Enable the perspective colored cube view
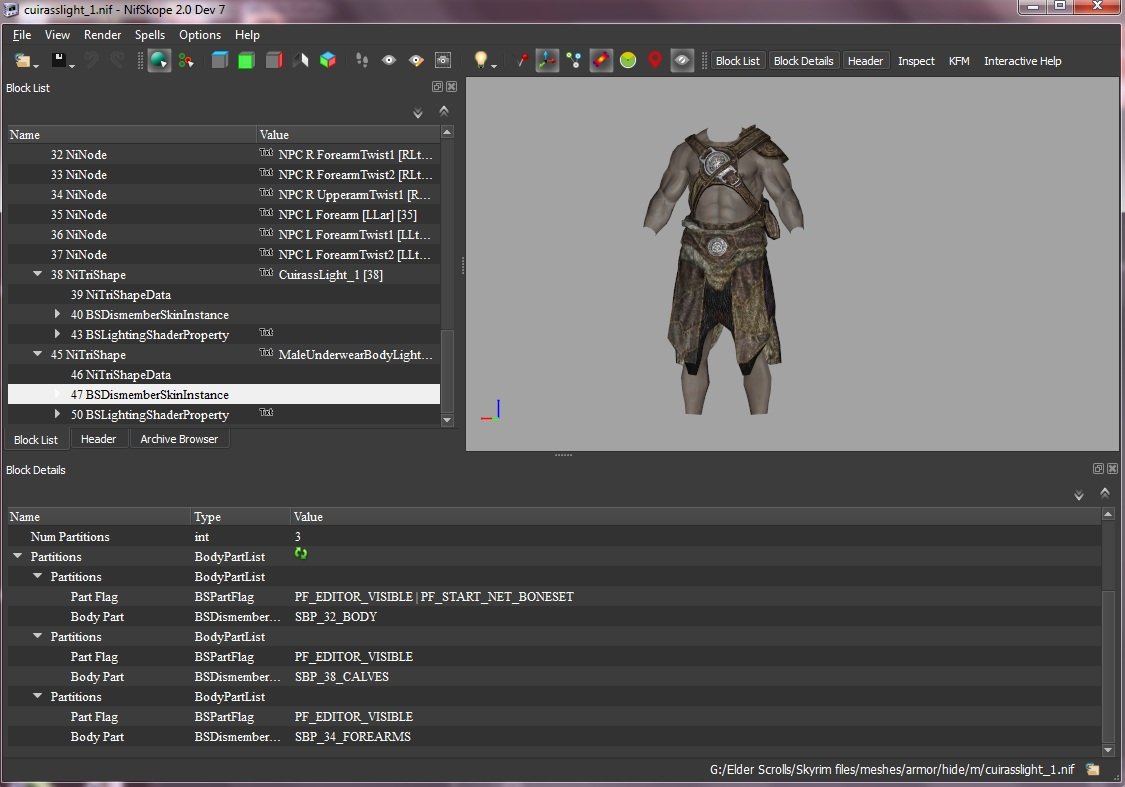This screenshot has height=787, width=1125. tap(328, 60)
